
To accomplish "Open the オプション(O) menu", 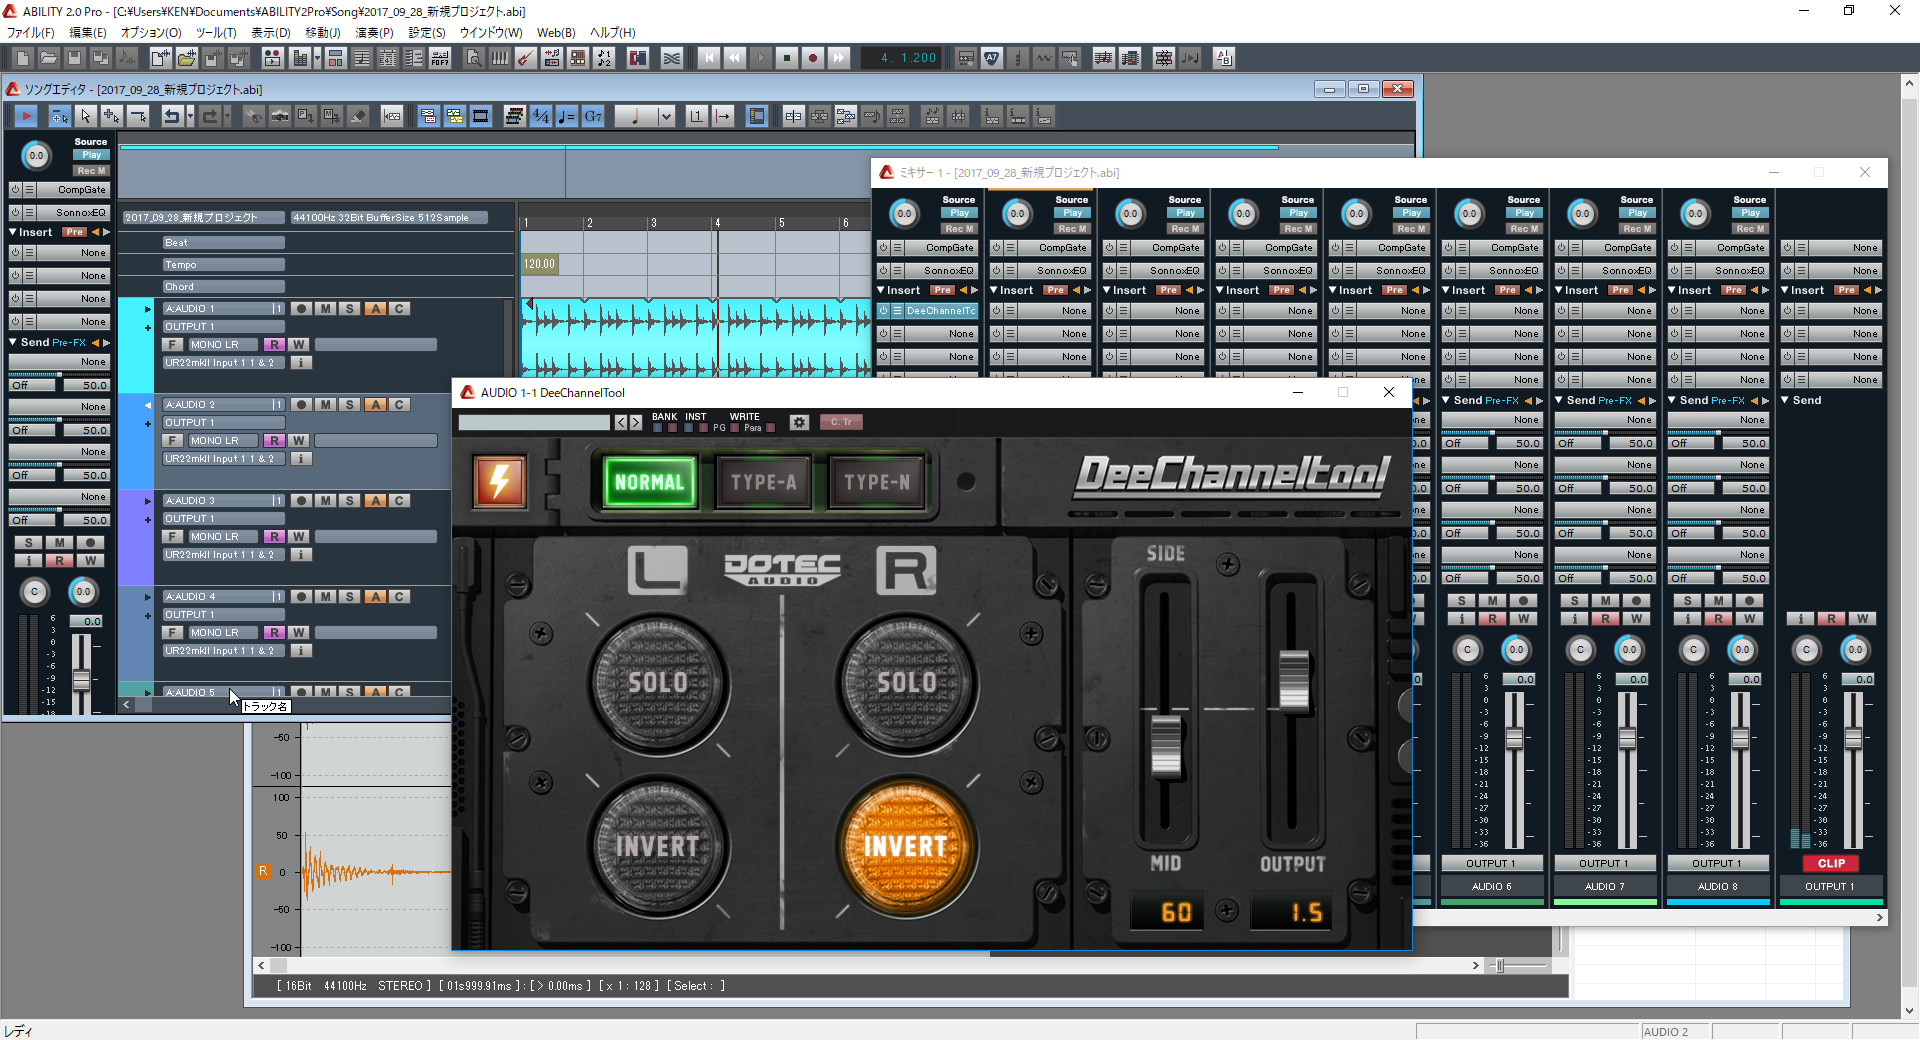I will (151, 32).
